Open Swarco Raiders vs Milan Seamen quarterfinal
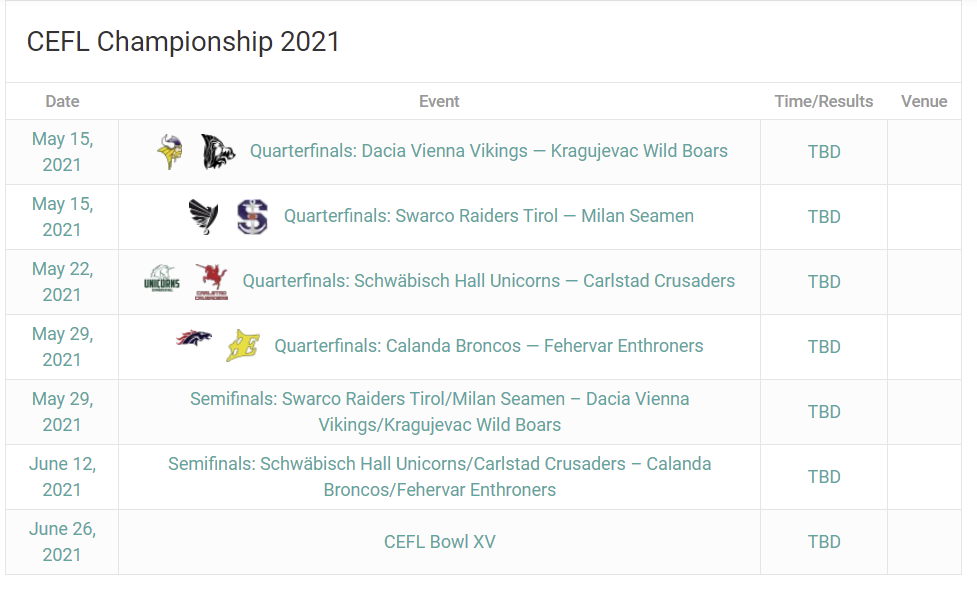 click(x=488, y=216)
